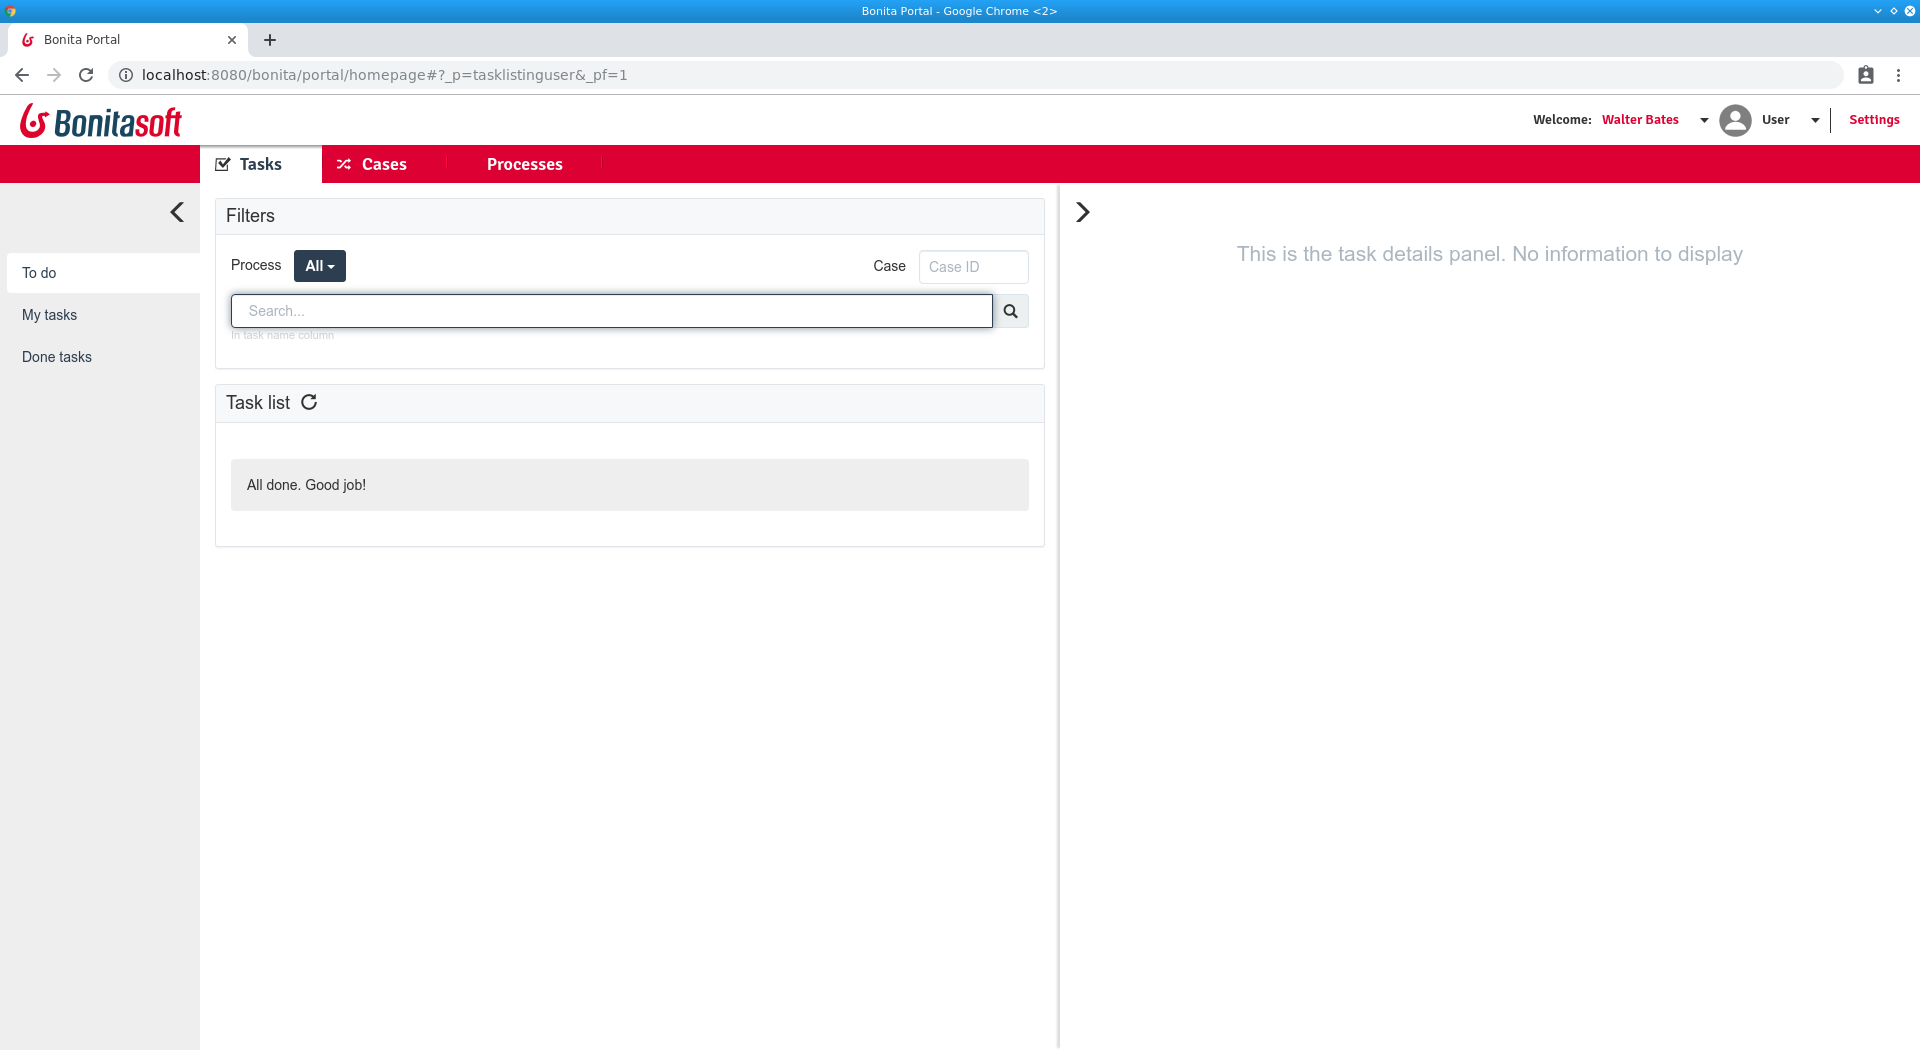Close the Bonita Portal tab

point(232,40)
